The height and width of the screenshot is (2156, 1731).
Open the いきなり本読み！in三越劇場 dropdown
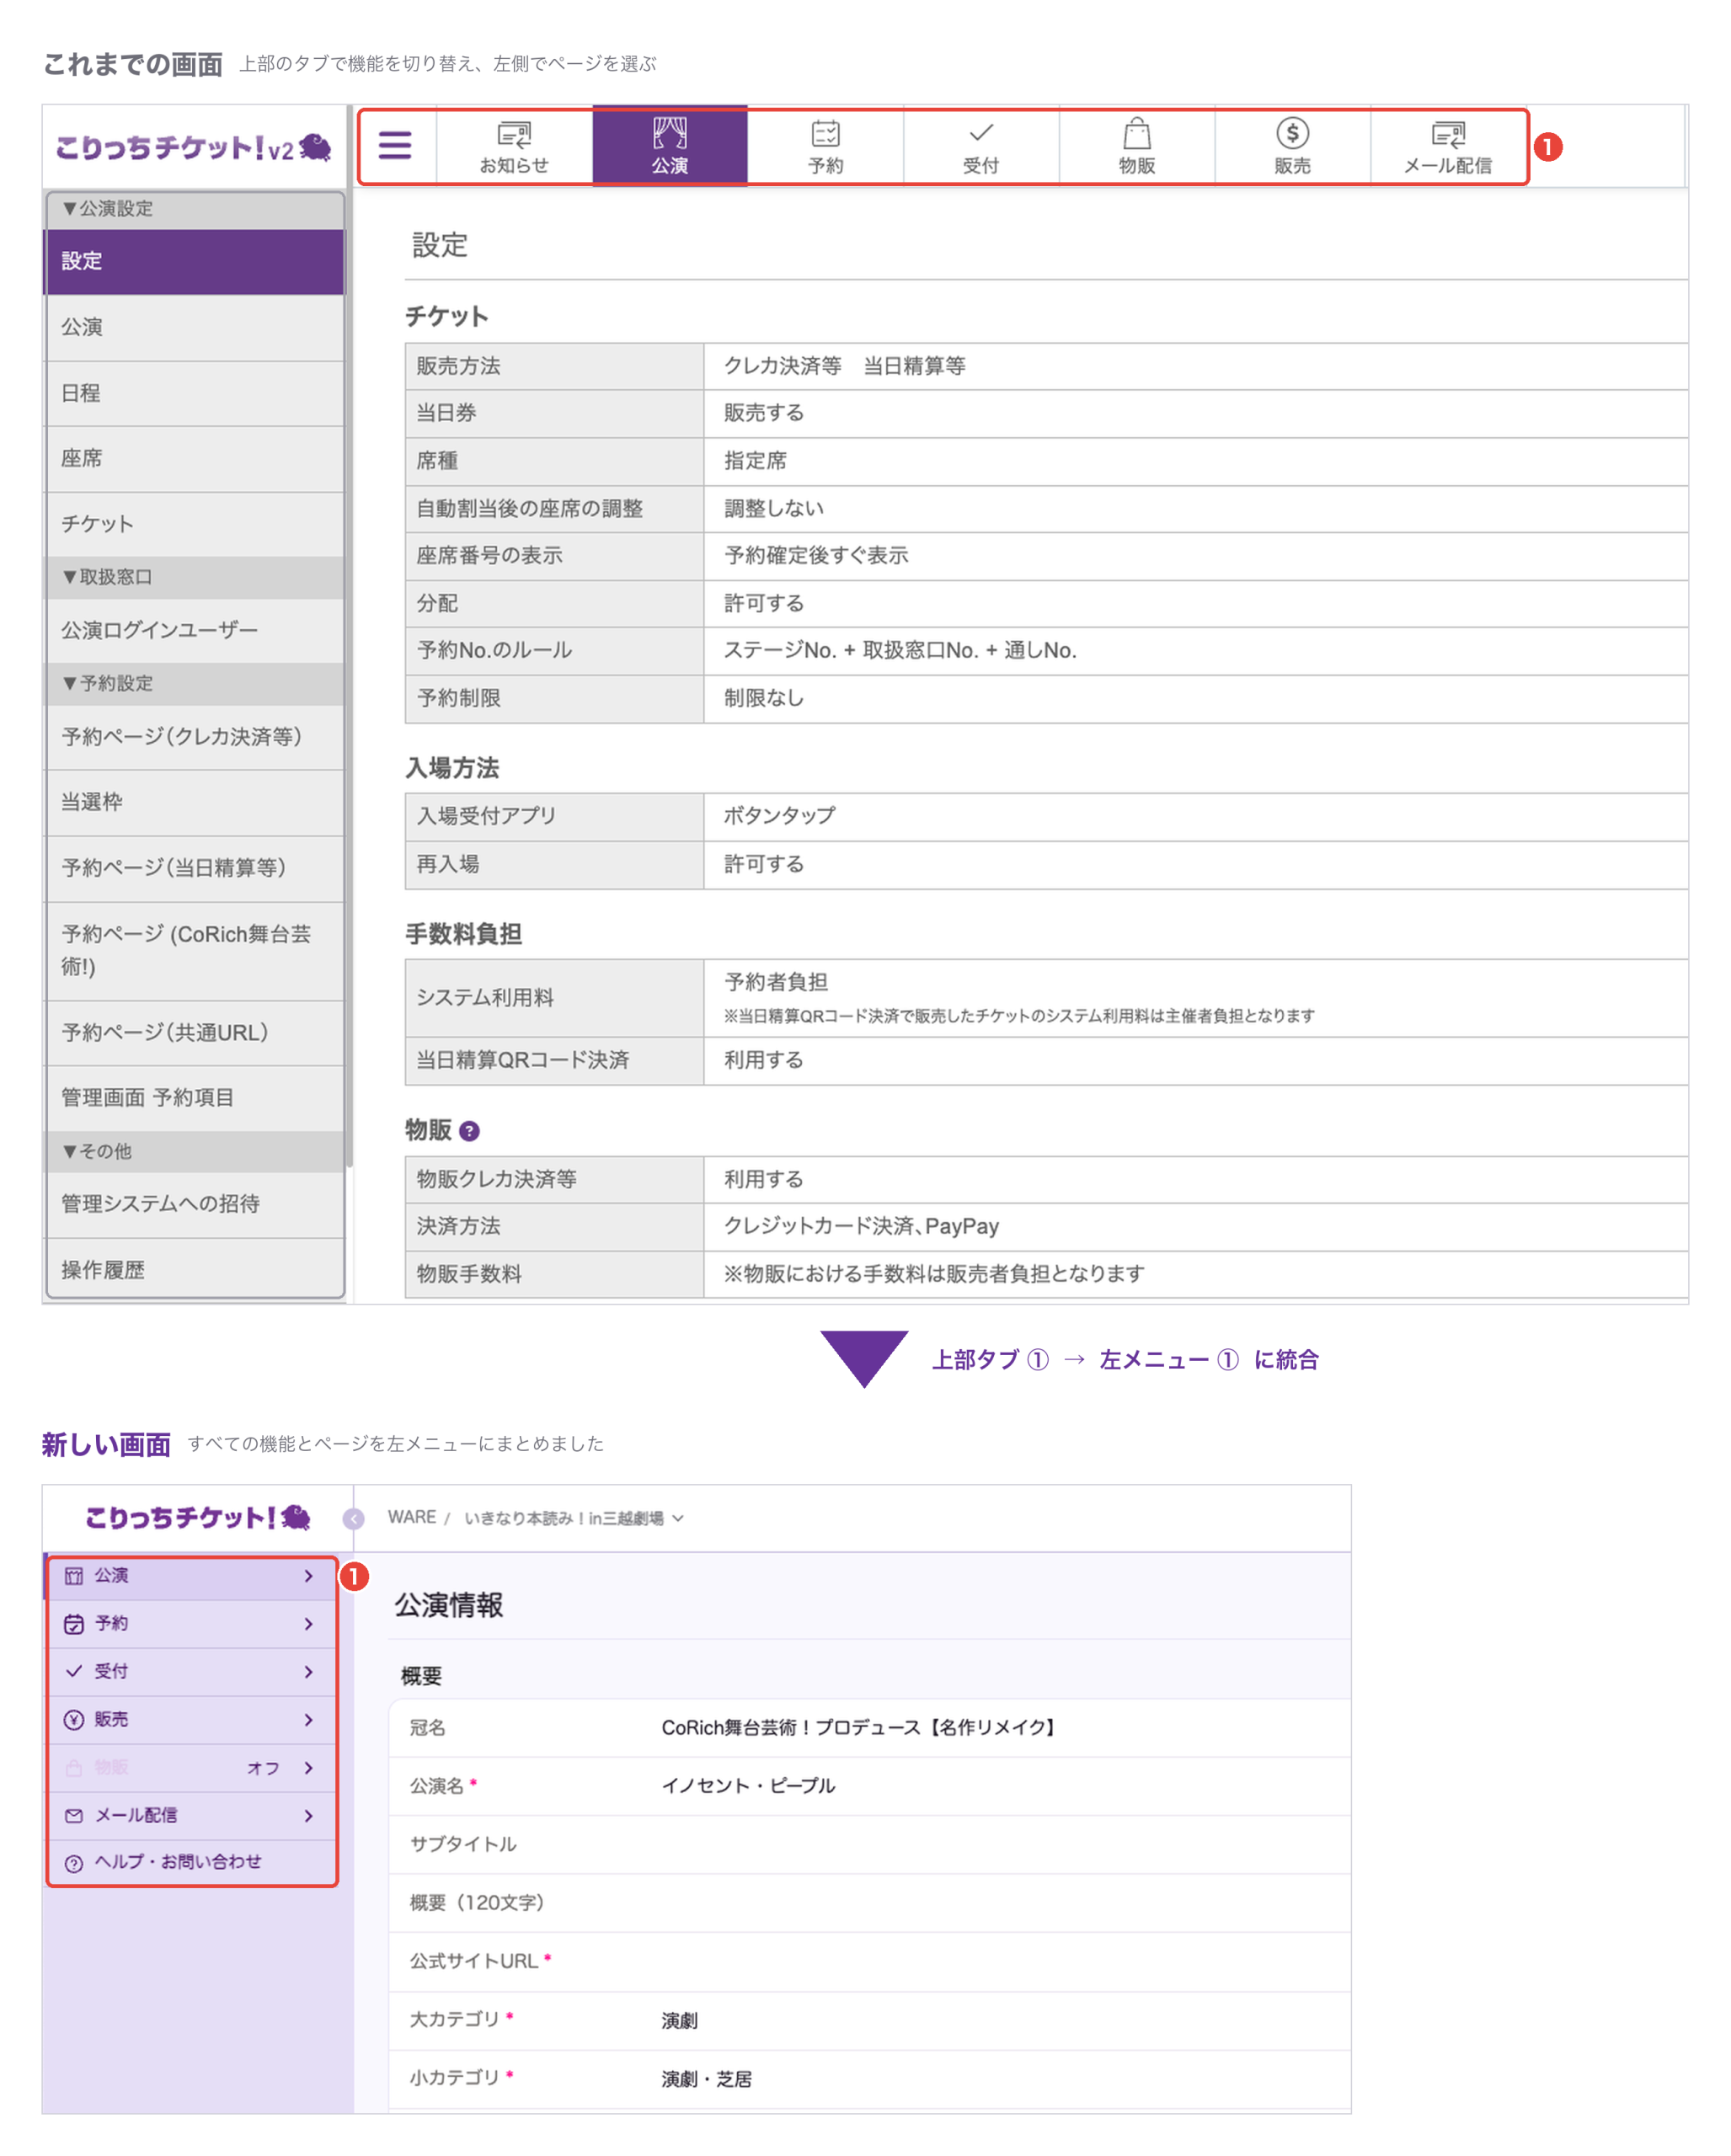(574, 1518)
